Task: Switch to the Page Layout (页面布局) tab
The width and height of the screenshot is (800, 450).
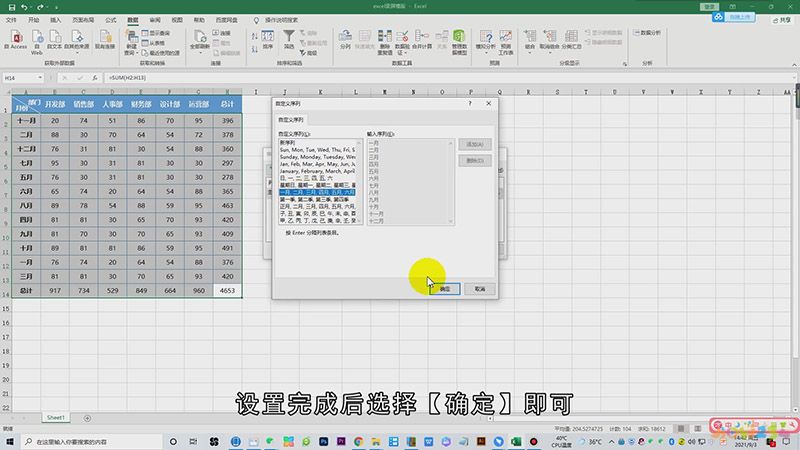Action: [x=83, y=20]
